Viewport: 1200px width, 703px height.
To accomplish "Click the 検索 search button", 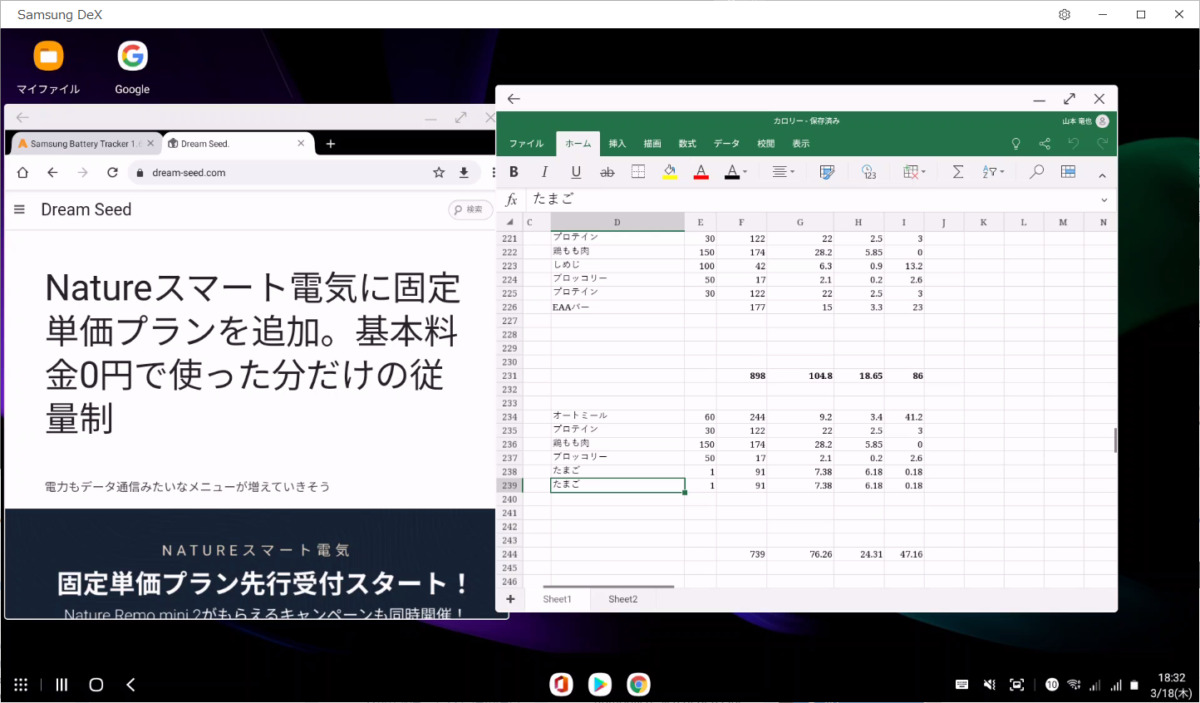I will click(x=470, y=209).
